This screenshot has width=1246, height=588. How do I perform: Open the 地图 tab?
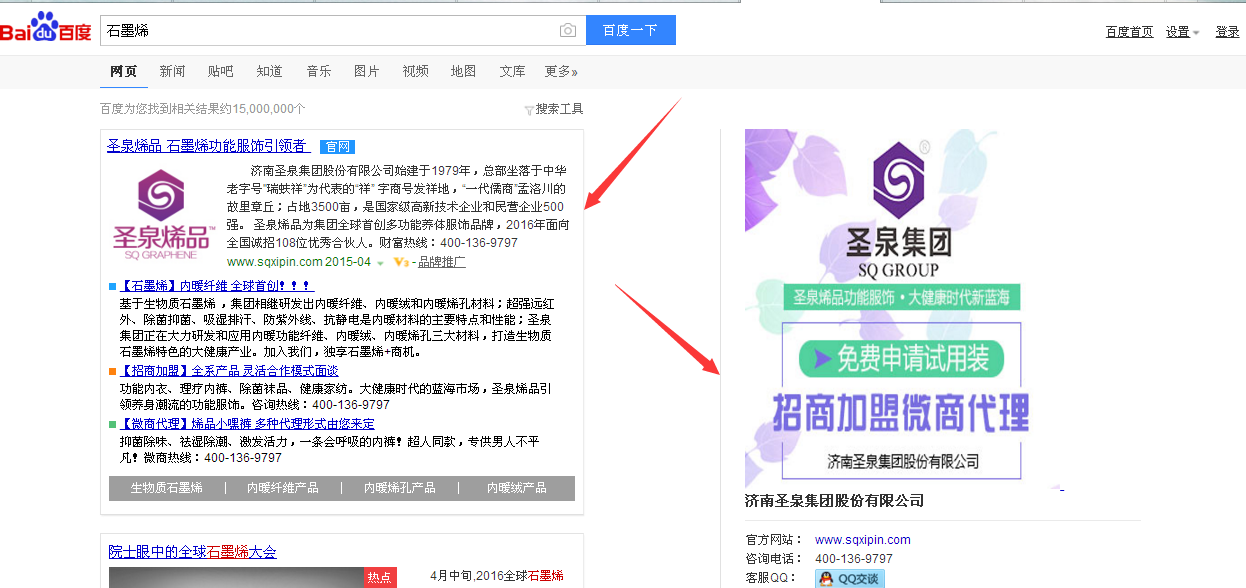pyautogui.click(x=464, y=71)
